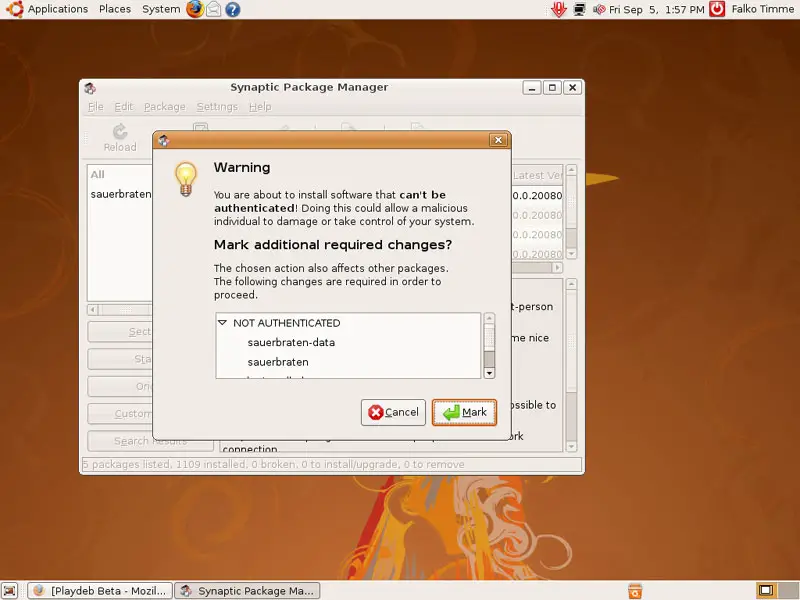Viewport: 800px width, 600px height.
Task: Open the Places menu in the top panel
Action: [x=115, y=9]
